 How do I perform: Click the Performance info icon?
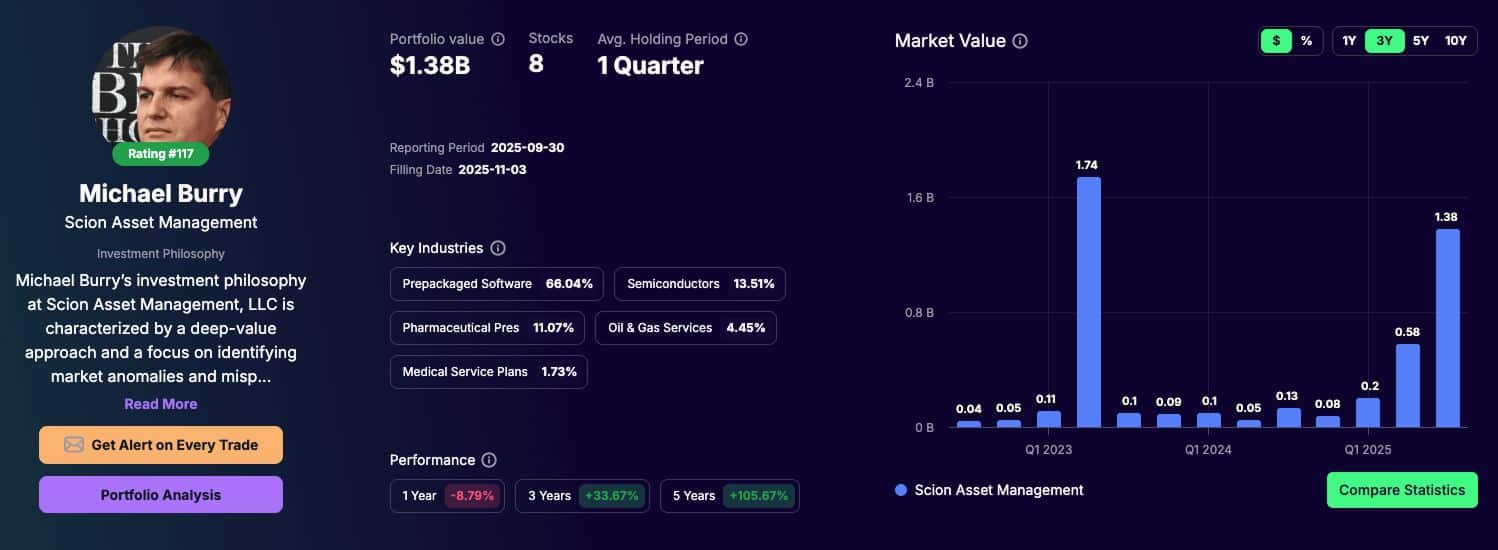click(x=489, y=460)
